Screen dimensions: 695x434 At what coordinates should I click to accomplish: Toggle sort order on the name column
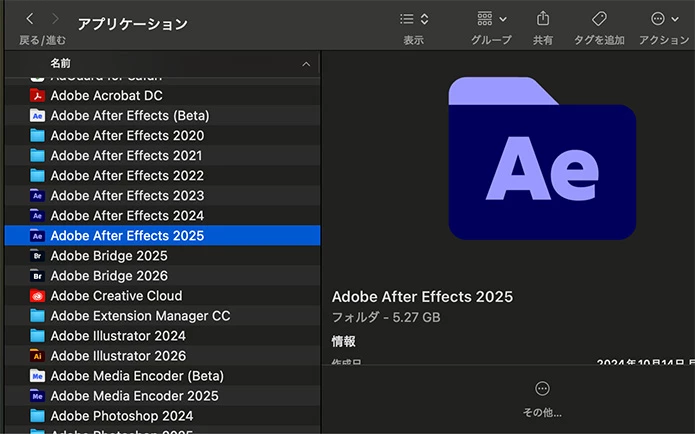[306, 64]
